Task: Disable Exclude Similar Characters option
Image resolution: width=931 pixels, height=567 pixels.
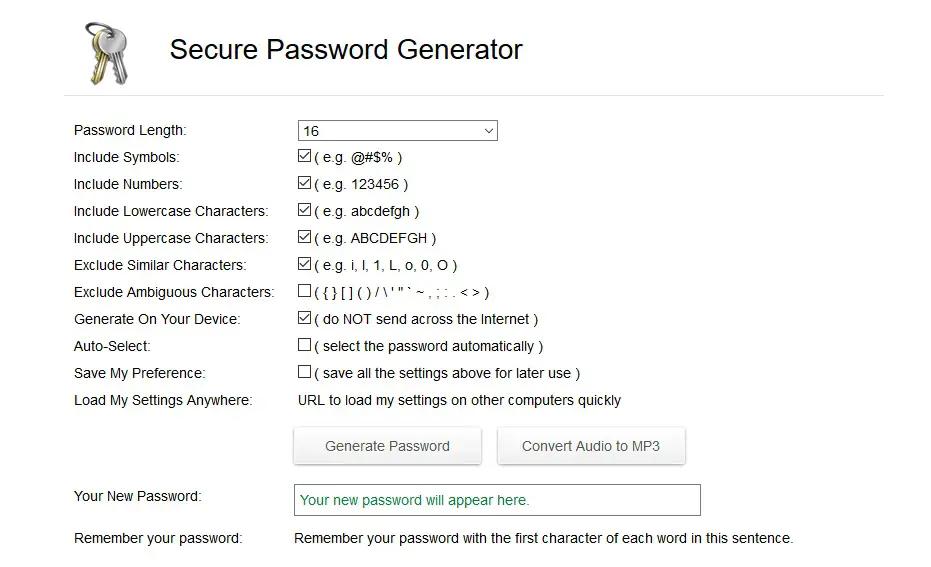Action: pos(304,265)
